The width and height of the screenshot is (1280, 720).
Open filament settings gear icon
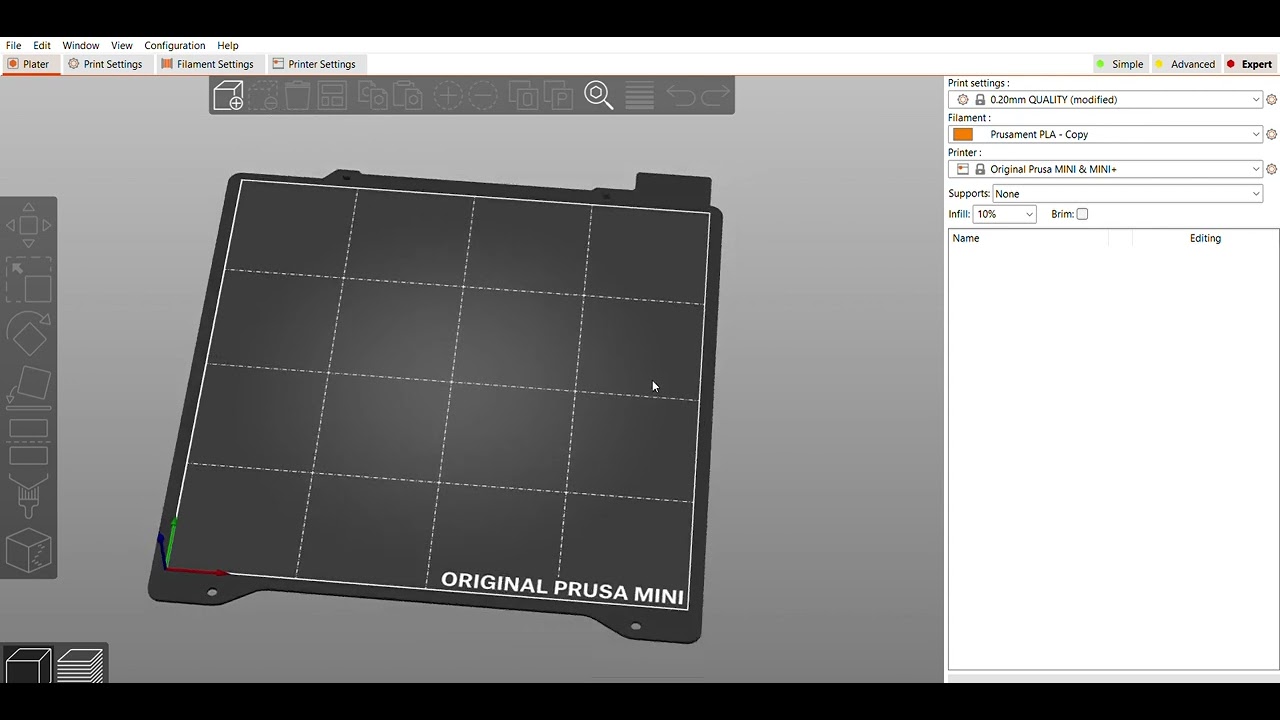coord(1271,134)
